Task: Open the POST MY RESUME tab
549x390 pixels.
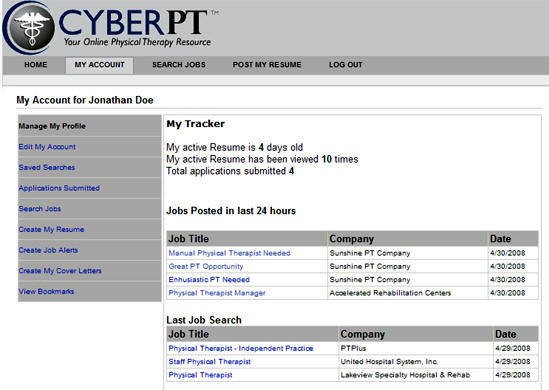Action: 267,65
